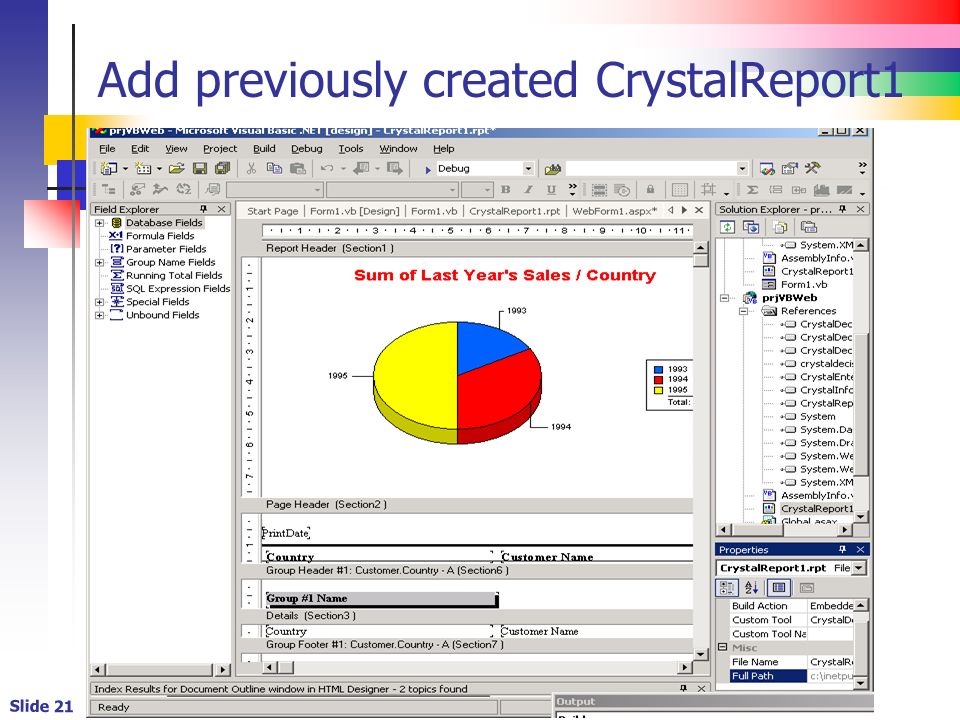Open the Project menu
Screen dimensions: 960x720
(220, 149)
